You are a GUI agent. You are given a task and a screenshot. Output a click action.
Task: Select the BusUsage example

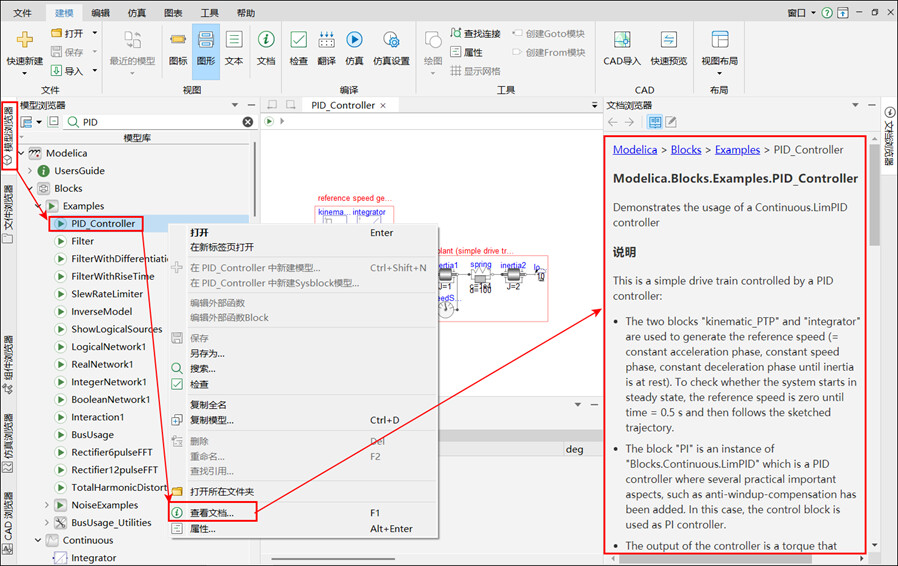click(92, 435)
